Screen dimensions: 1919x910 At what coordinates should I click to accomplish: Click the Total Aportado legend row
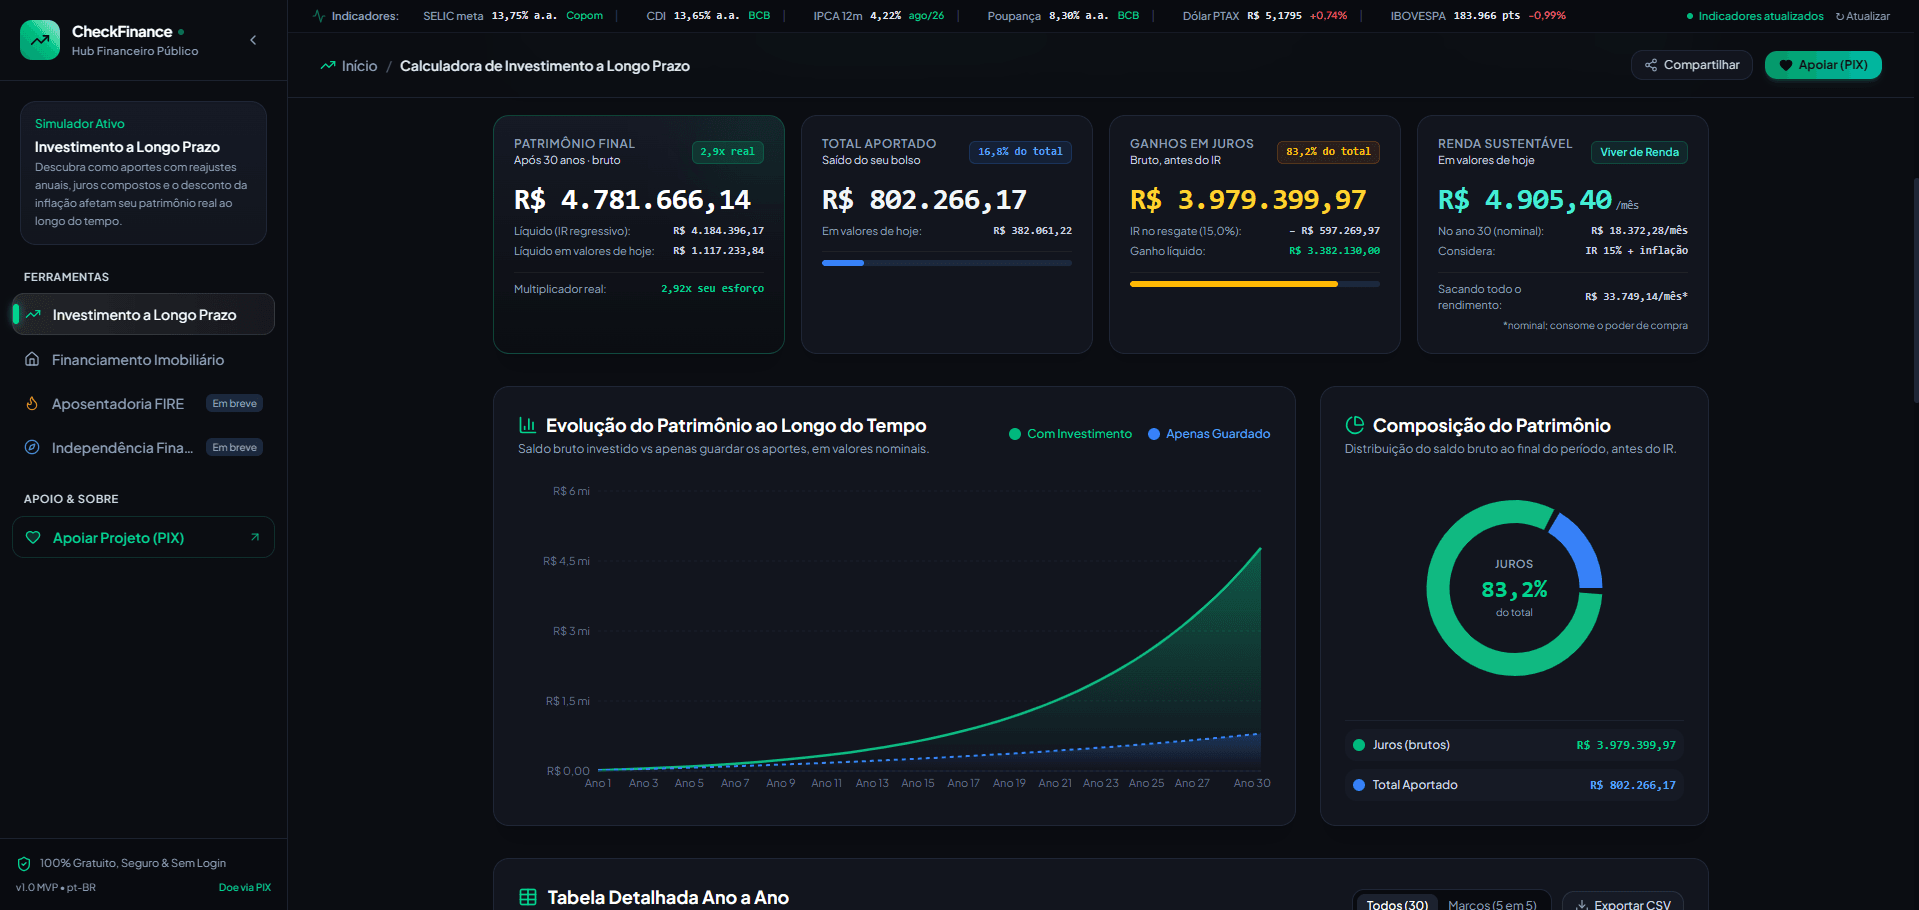click(1514, 785)
